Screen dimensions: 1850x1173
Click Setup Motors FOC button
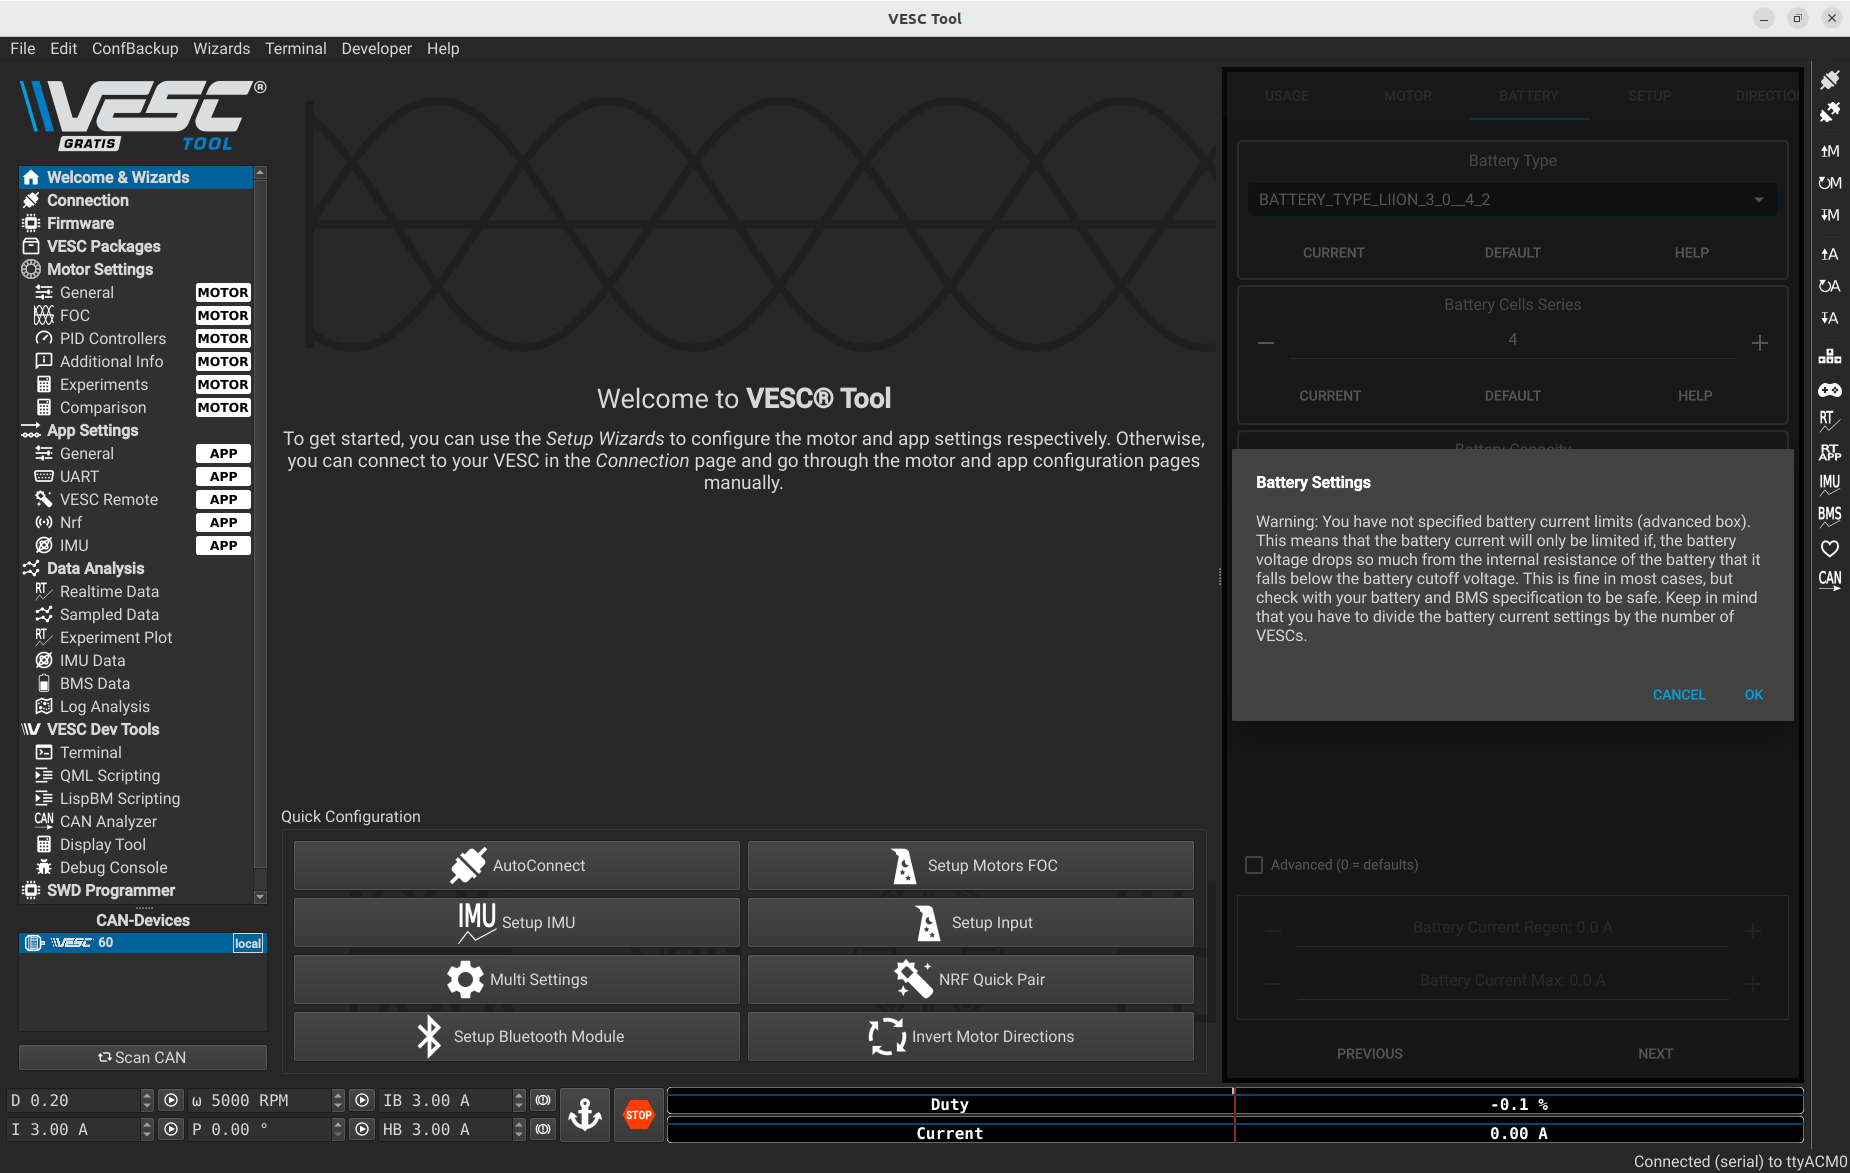point(971,865)
